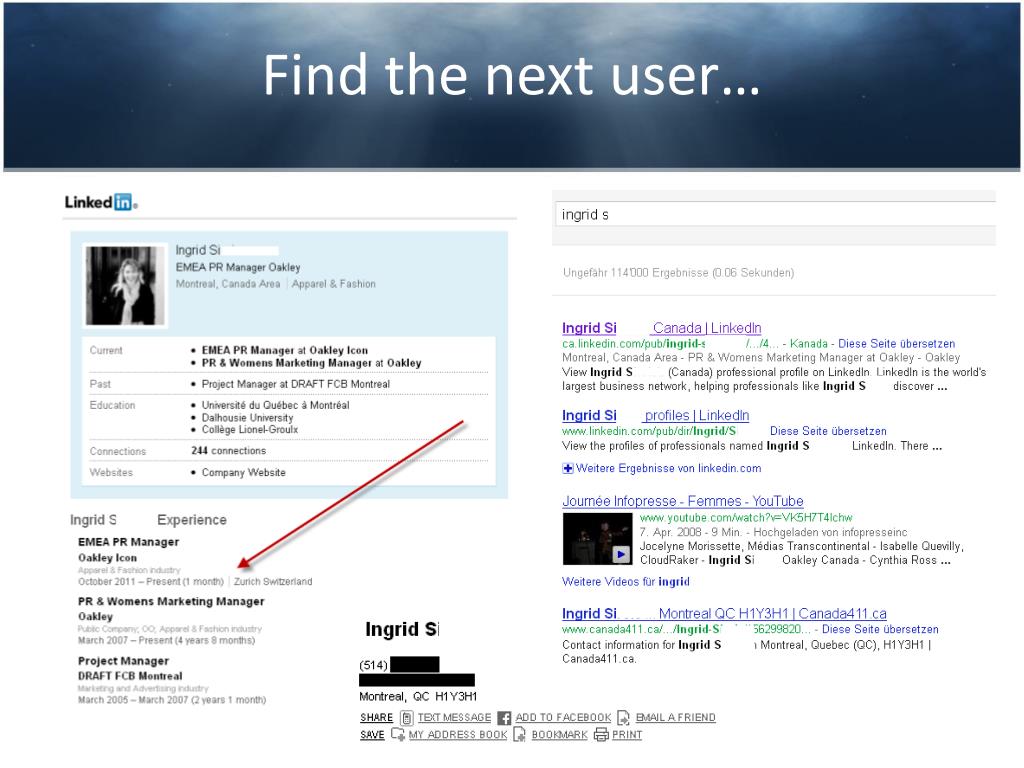Click 'Weitere Ergebnisse von linkedin.com'
1024x768 pixels.
[669, 468]
